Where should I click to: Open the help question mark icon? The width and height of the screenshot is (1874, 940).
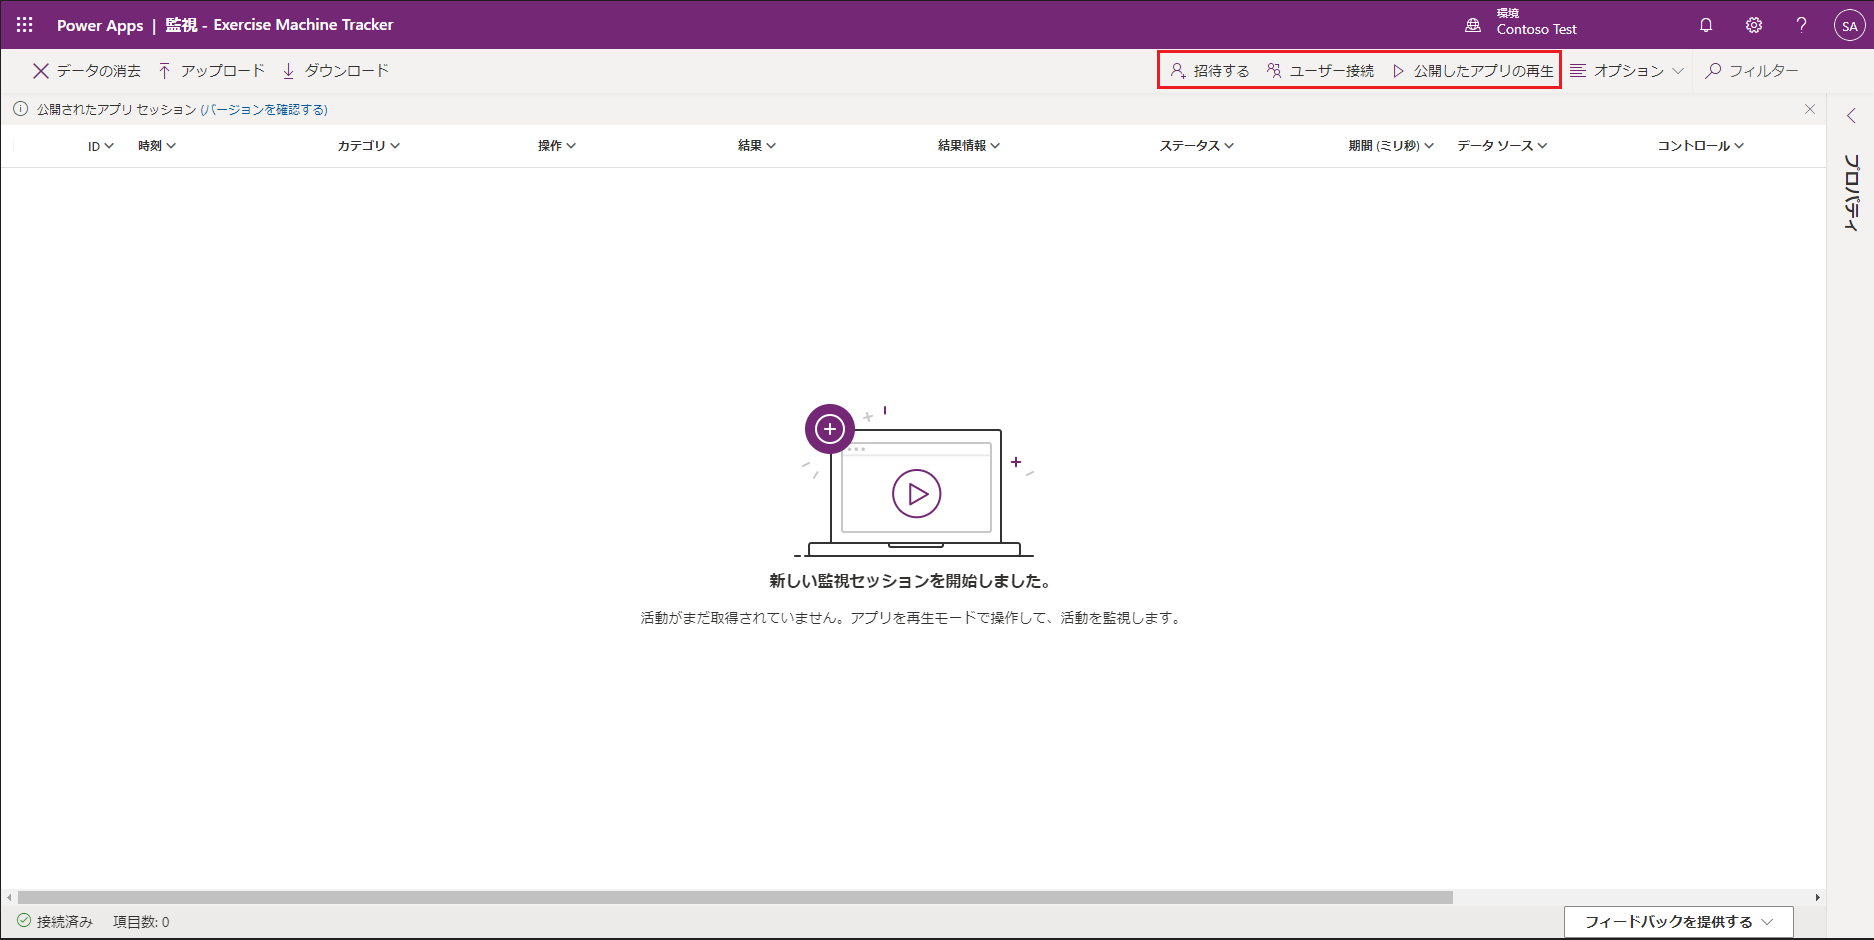point(1802,25)
